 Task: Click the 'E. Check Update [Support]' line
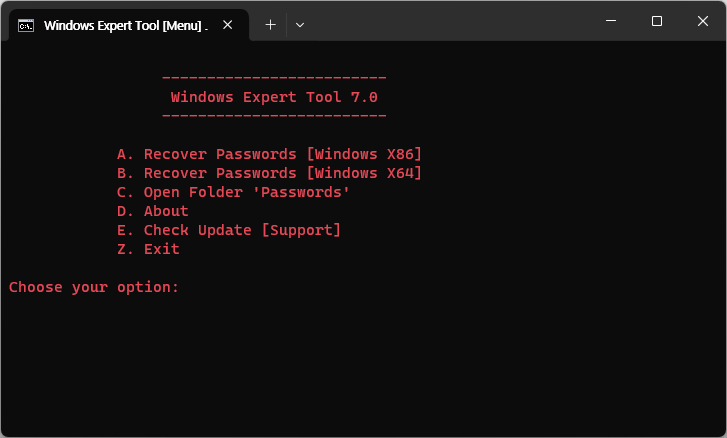(x=228, y=230)
